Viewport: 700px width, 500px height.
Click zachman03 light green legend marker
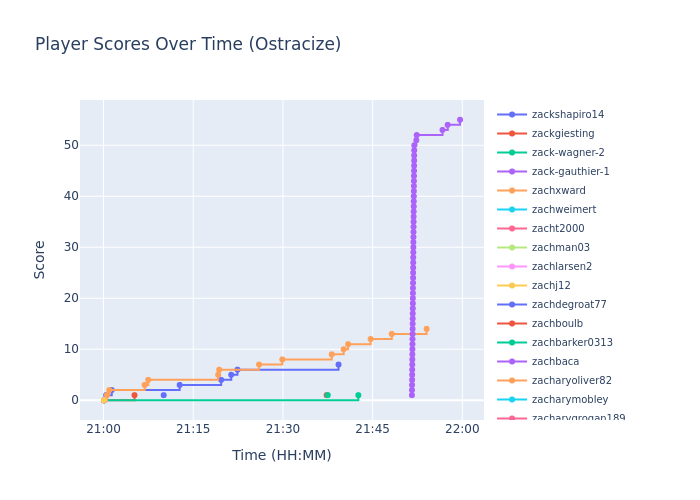[512, 248]
